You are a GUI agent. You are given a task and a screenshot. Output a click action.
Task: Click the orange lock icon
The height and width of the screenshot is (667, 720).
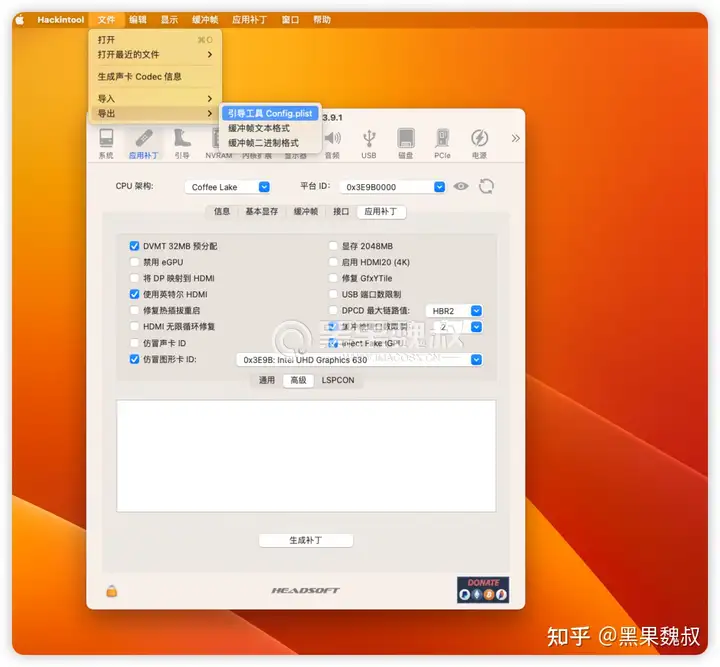click(112, 590)
